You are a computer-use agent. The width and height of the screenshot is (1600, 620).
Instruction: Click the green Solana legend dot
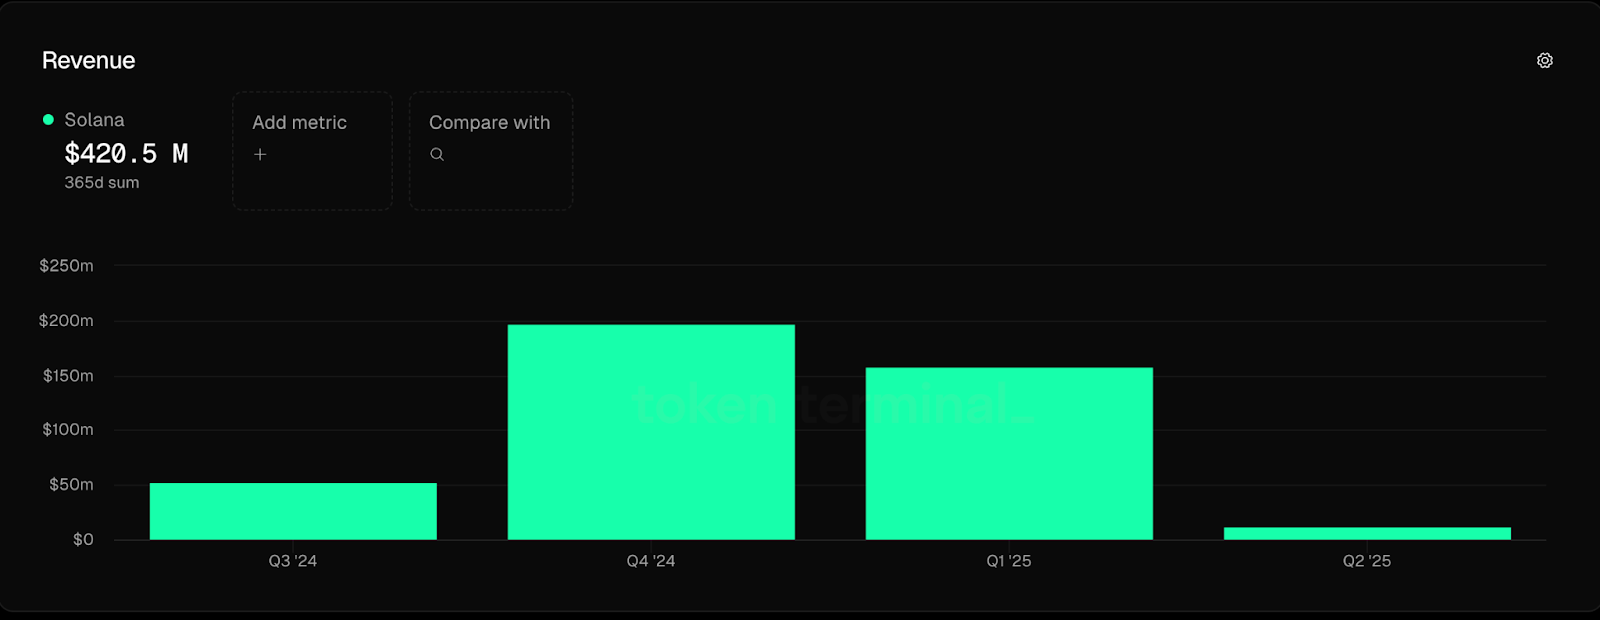[x=48, y=120]
